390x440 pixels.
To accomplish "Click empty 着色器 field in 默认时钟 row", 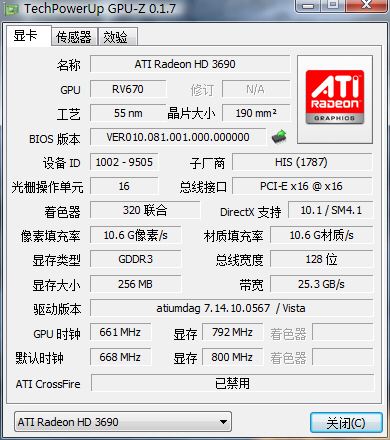I will pyautogui.click(x=343, y=357).
